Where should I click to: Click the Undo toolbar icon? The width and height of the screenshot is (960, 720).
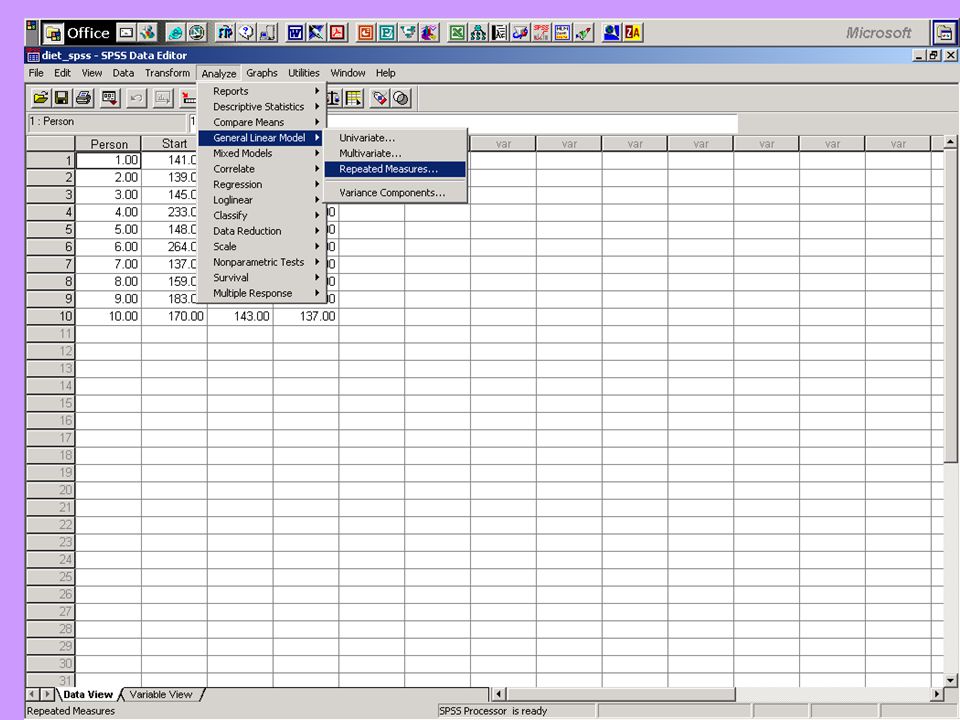(x=136, y=98)
